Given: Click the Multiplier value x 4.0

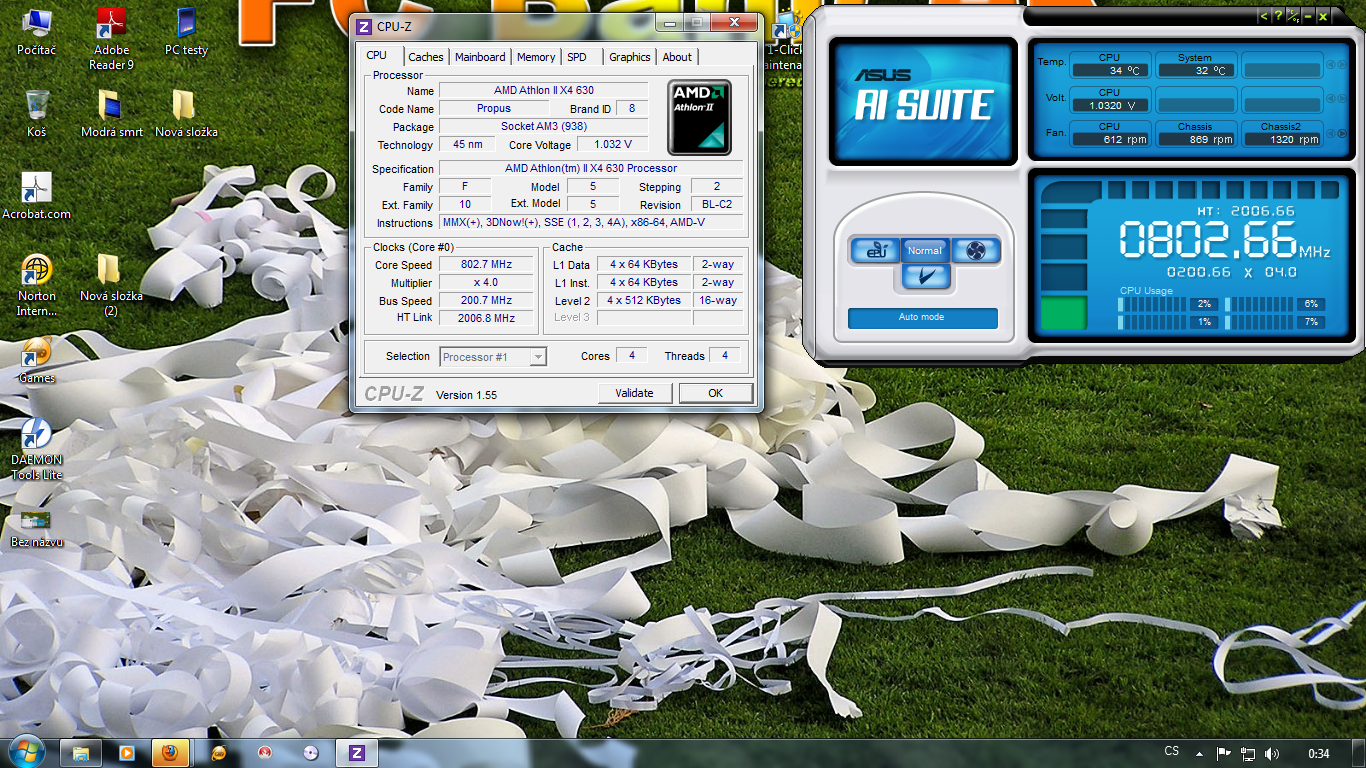Looking at the screenshot, I should 486,283.
